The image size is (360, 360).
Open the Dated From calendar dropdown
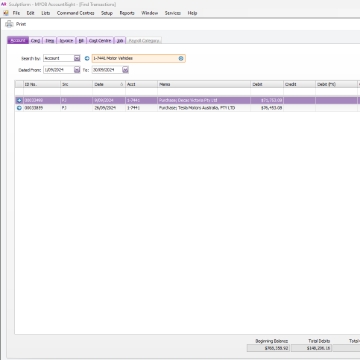[x=77, y=70]
